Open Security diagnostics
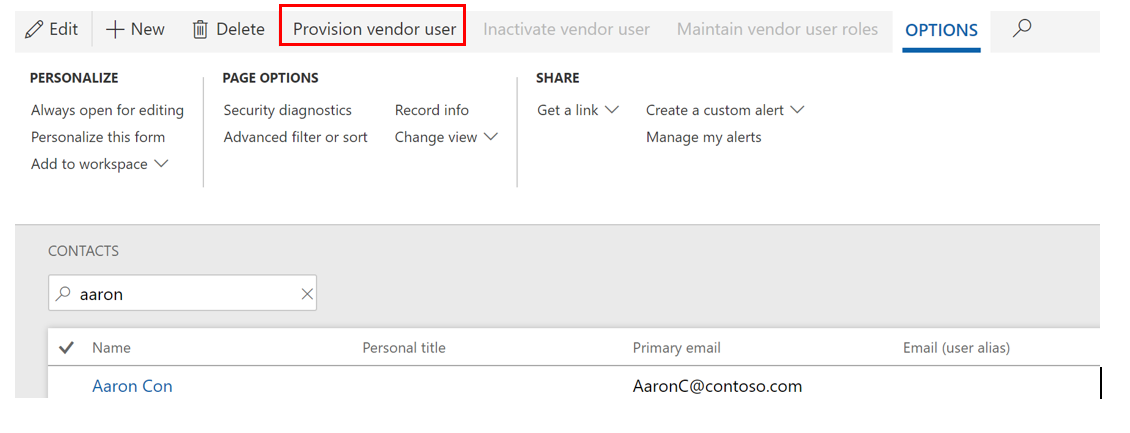Image resolution: width=1130 pixels, height=433 pixels. (x=288, y=110)
